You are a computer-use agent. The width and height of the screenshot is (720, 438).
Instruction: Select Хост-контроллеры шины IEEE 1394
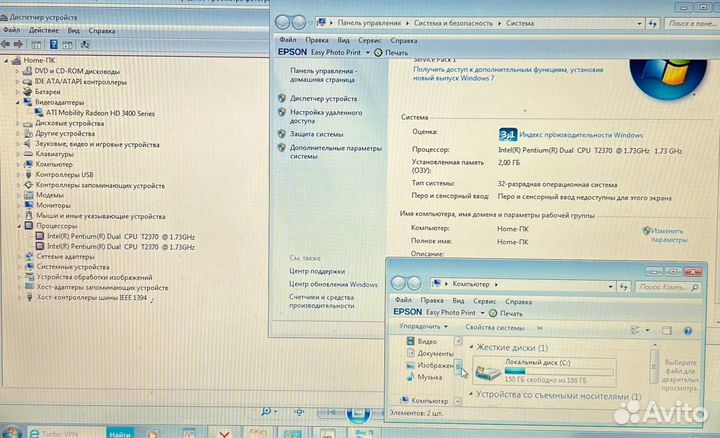click(x=92, y=298)
